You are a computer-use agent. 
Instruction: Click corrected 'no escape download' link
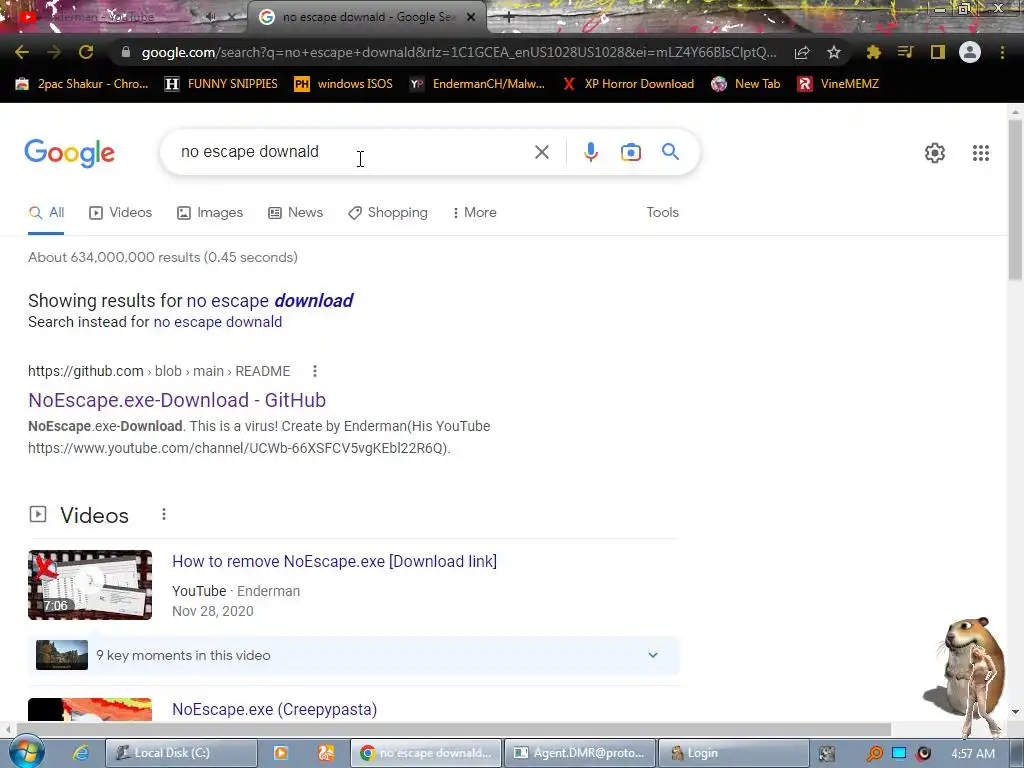point(270,300)
